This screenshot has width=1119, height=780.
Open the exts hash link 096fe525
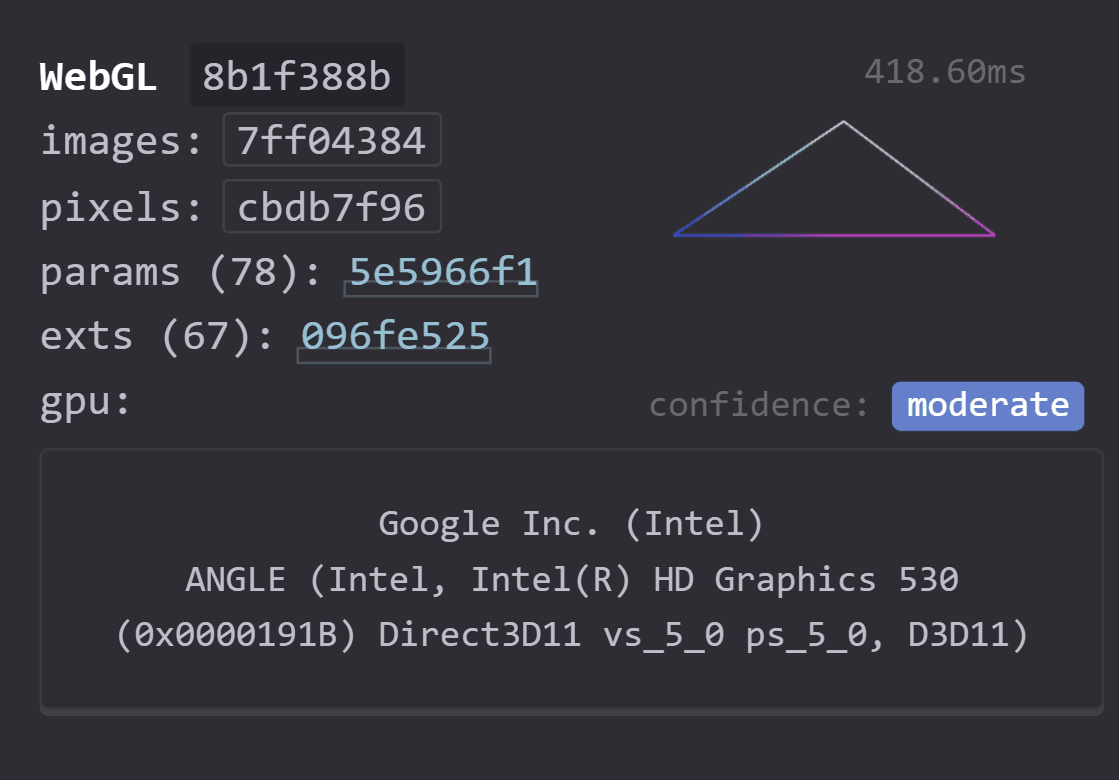[x=394, y=337]
